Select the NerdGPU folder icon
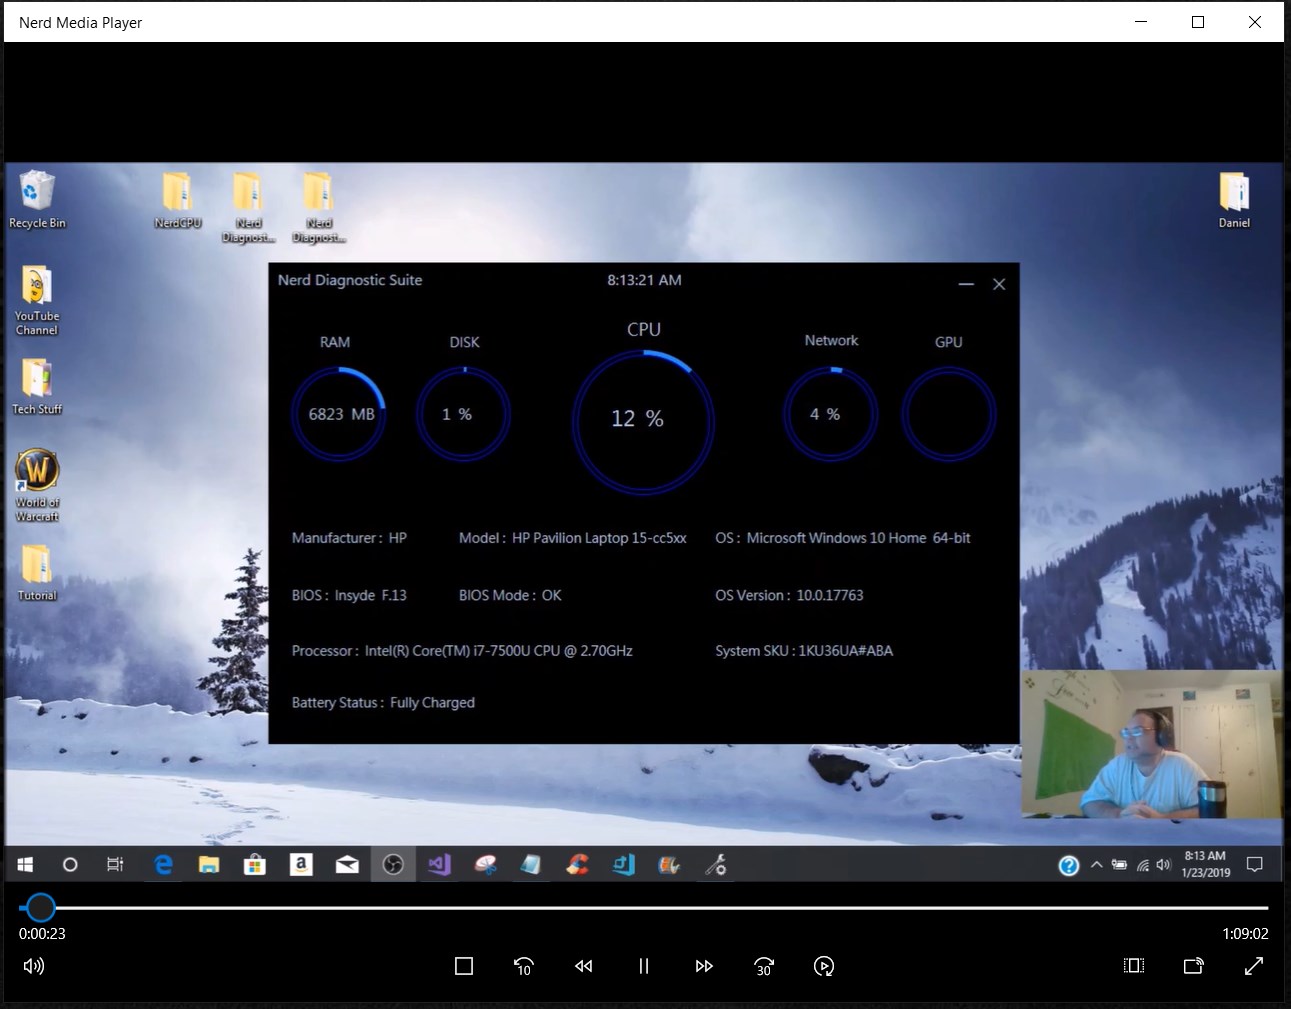 pyautogui.click(x=178, y=200)
